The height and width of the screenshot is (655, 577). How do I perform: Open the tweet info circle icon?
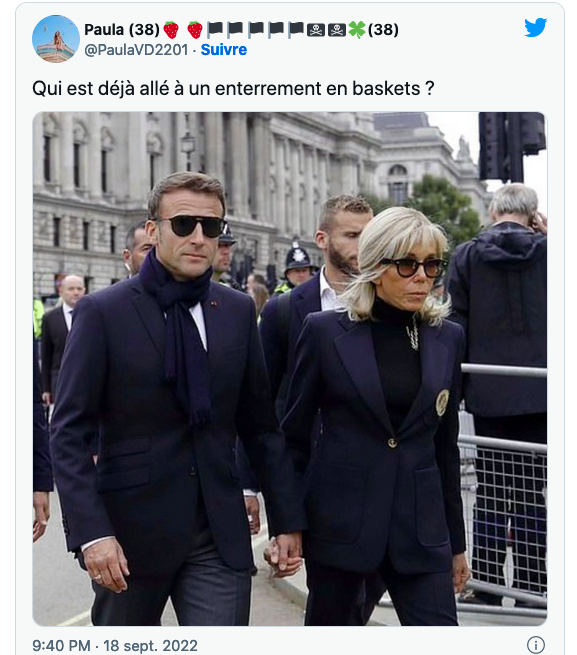tap(536, 645)
